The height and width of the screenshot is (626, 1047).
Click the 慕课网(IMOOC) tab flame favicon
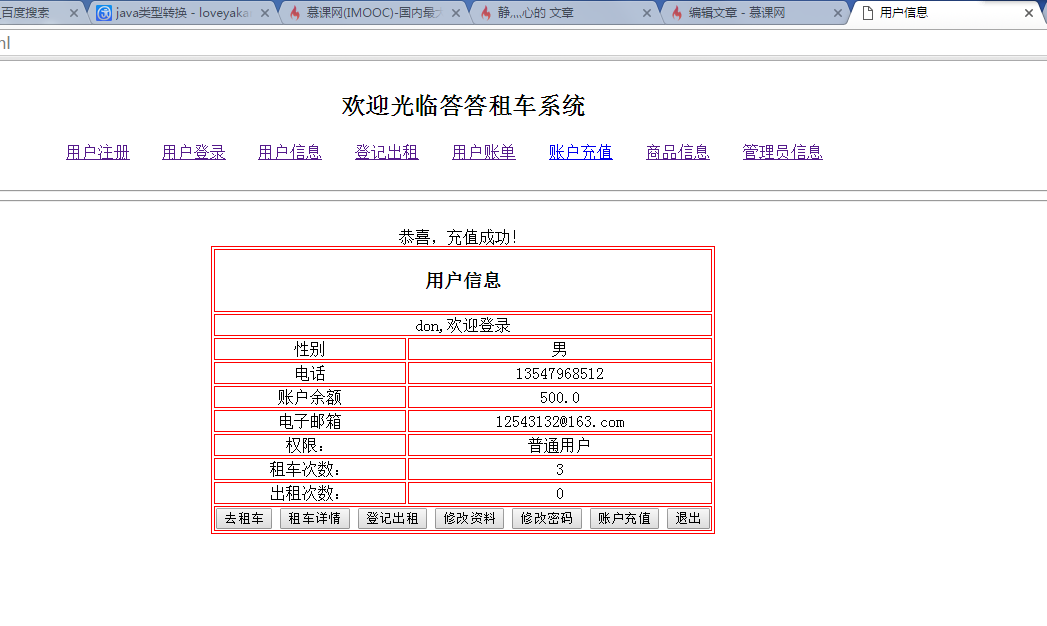click(x=294, y=13)
